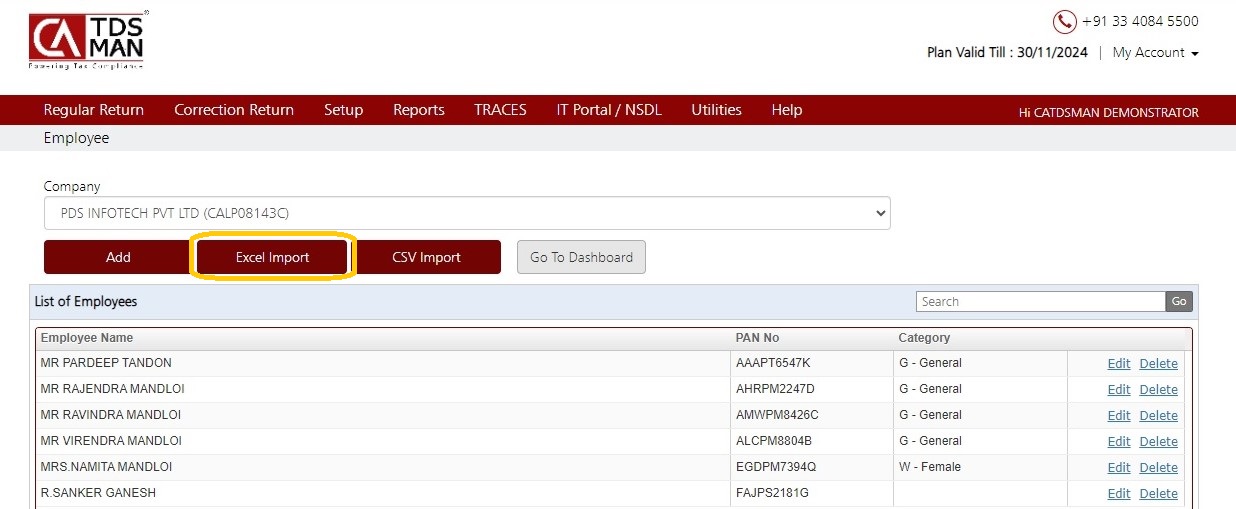Open the Reports menu
Image resolution: width=1236 pixels, height=509 pixels.
419,110
